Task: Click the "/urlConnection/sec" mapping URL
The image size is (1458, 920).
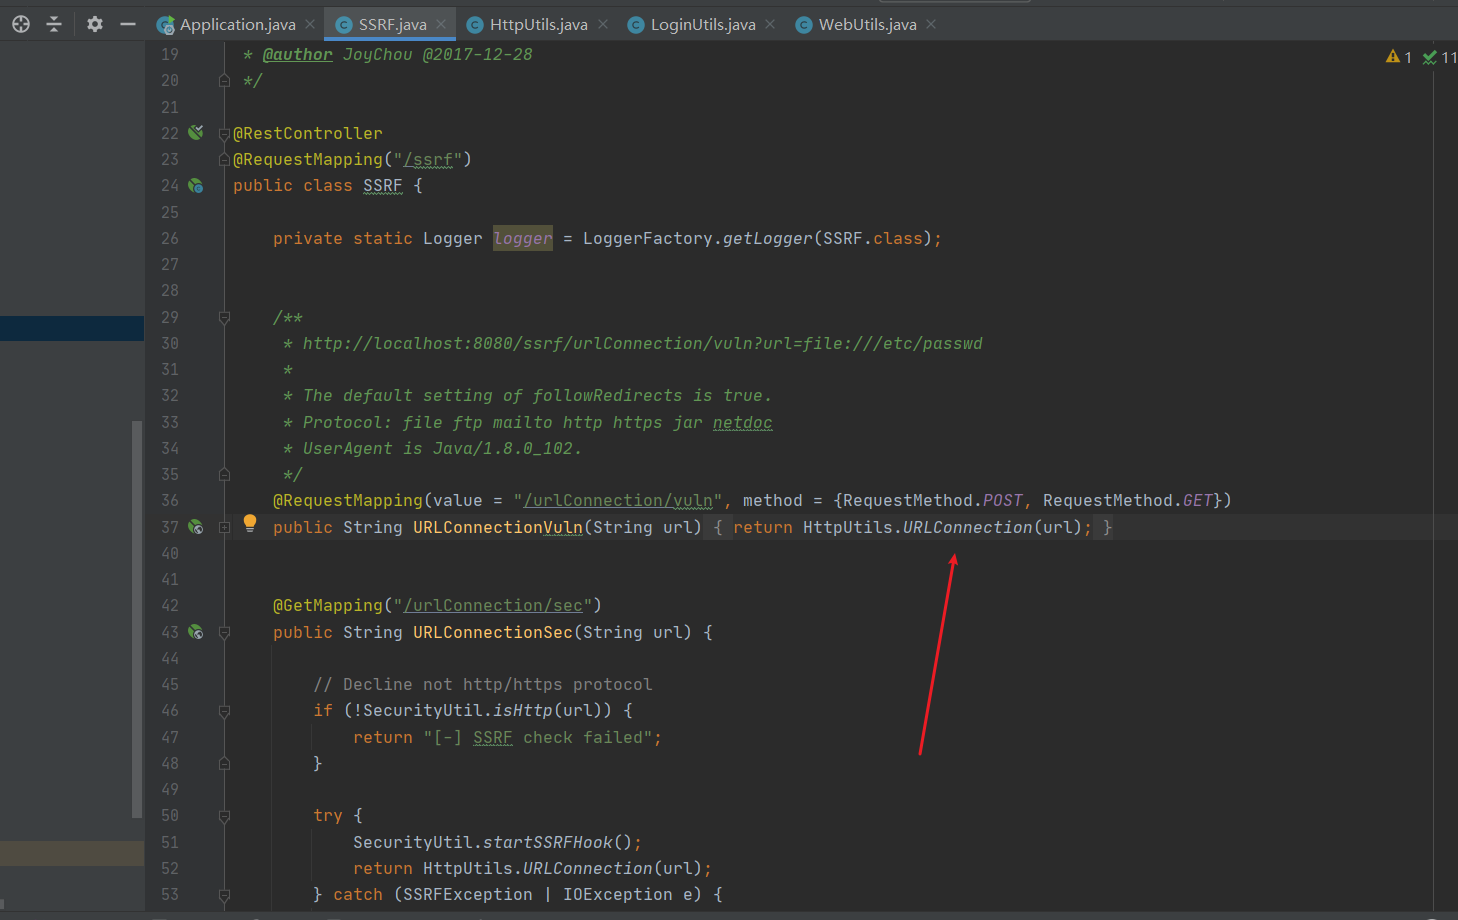Action: [493, 606]
